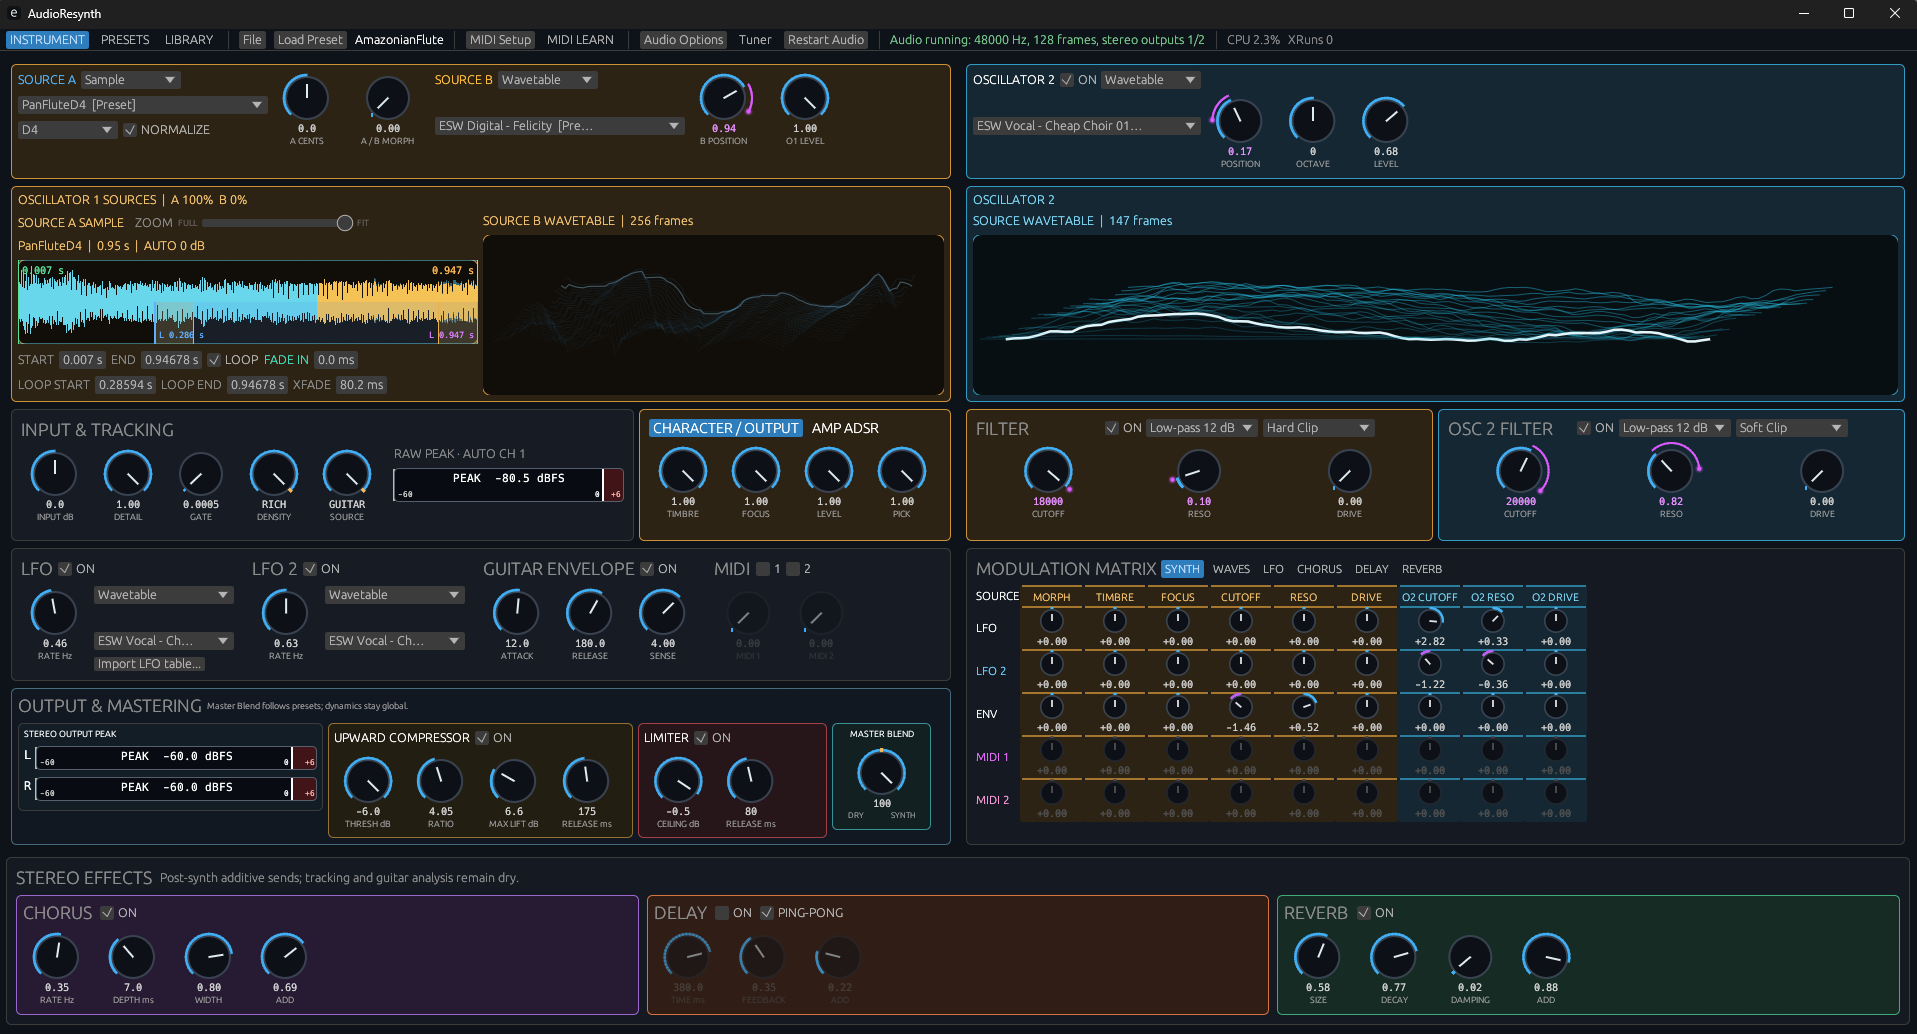Click the LFO to O2 CUTOFF matrix knob
The height and width of the screenshot is (1034, 1917).
1430,621
